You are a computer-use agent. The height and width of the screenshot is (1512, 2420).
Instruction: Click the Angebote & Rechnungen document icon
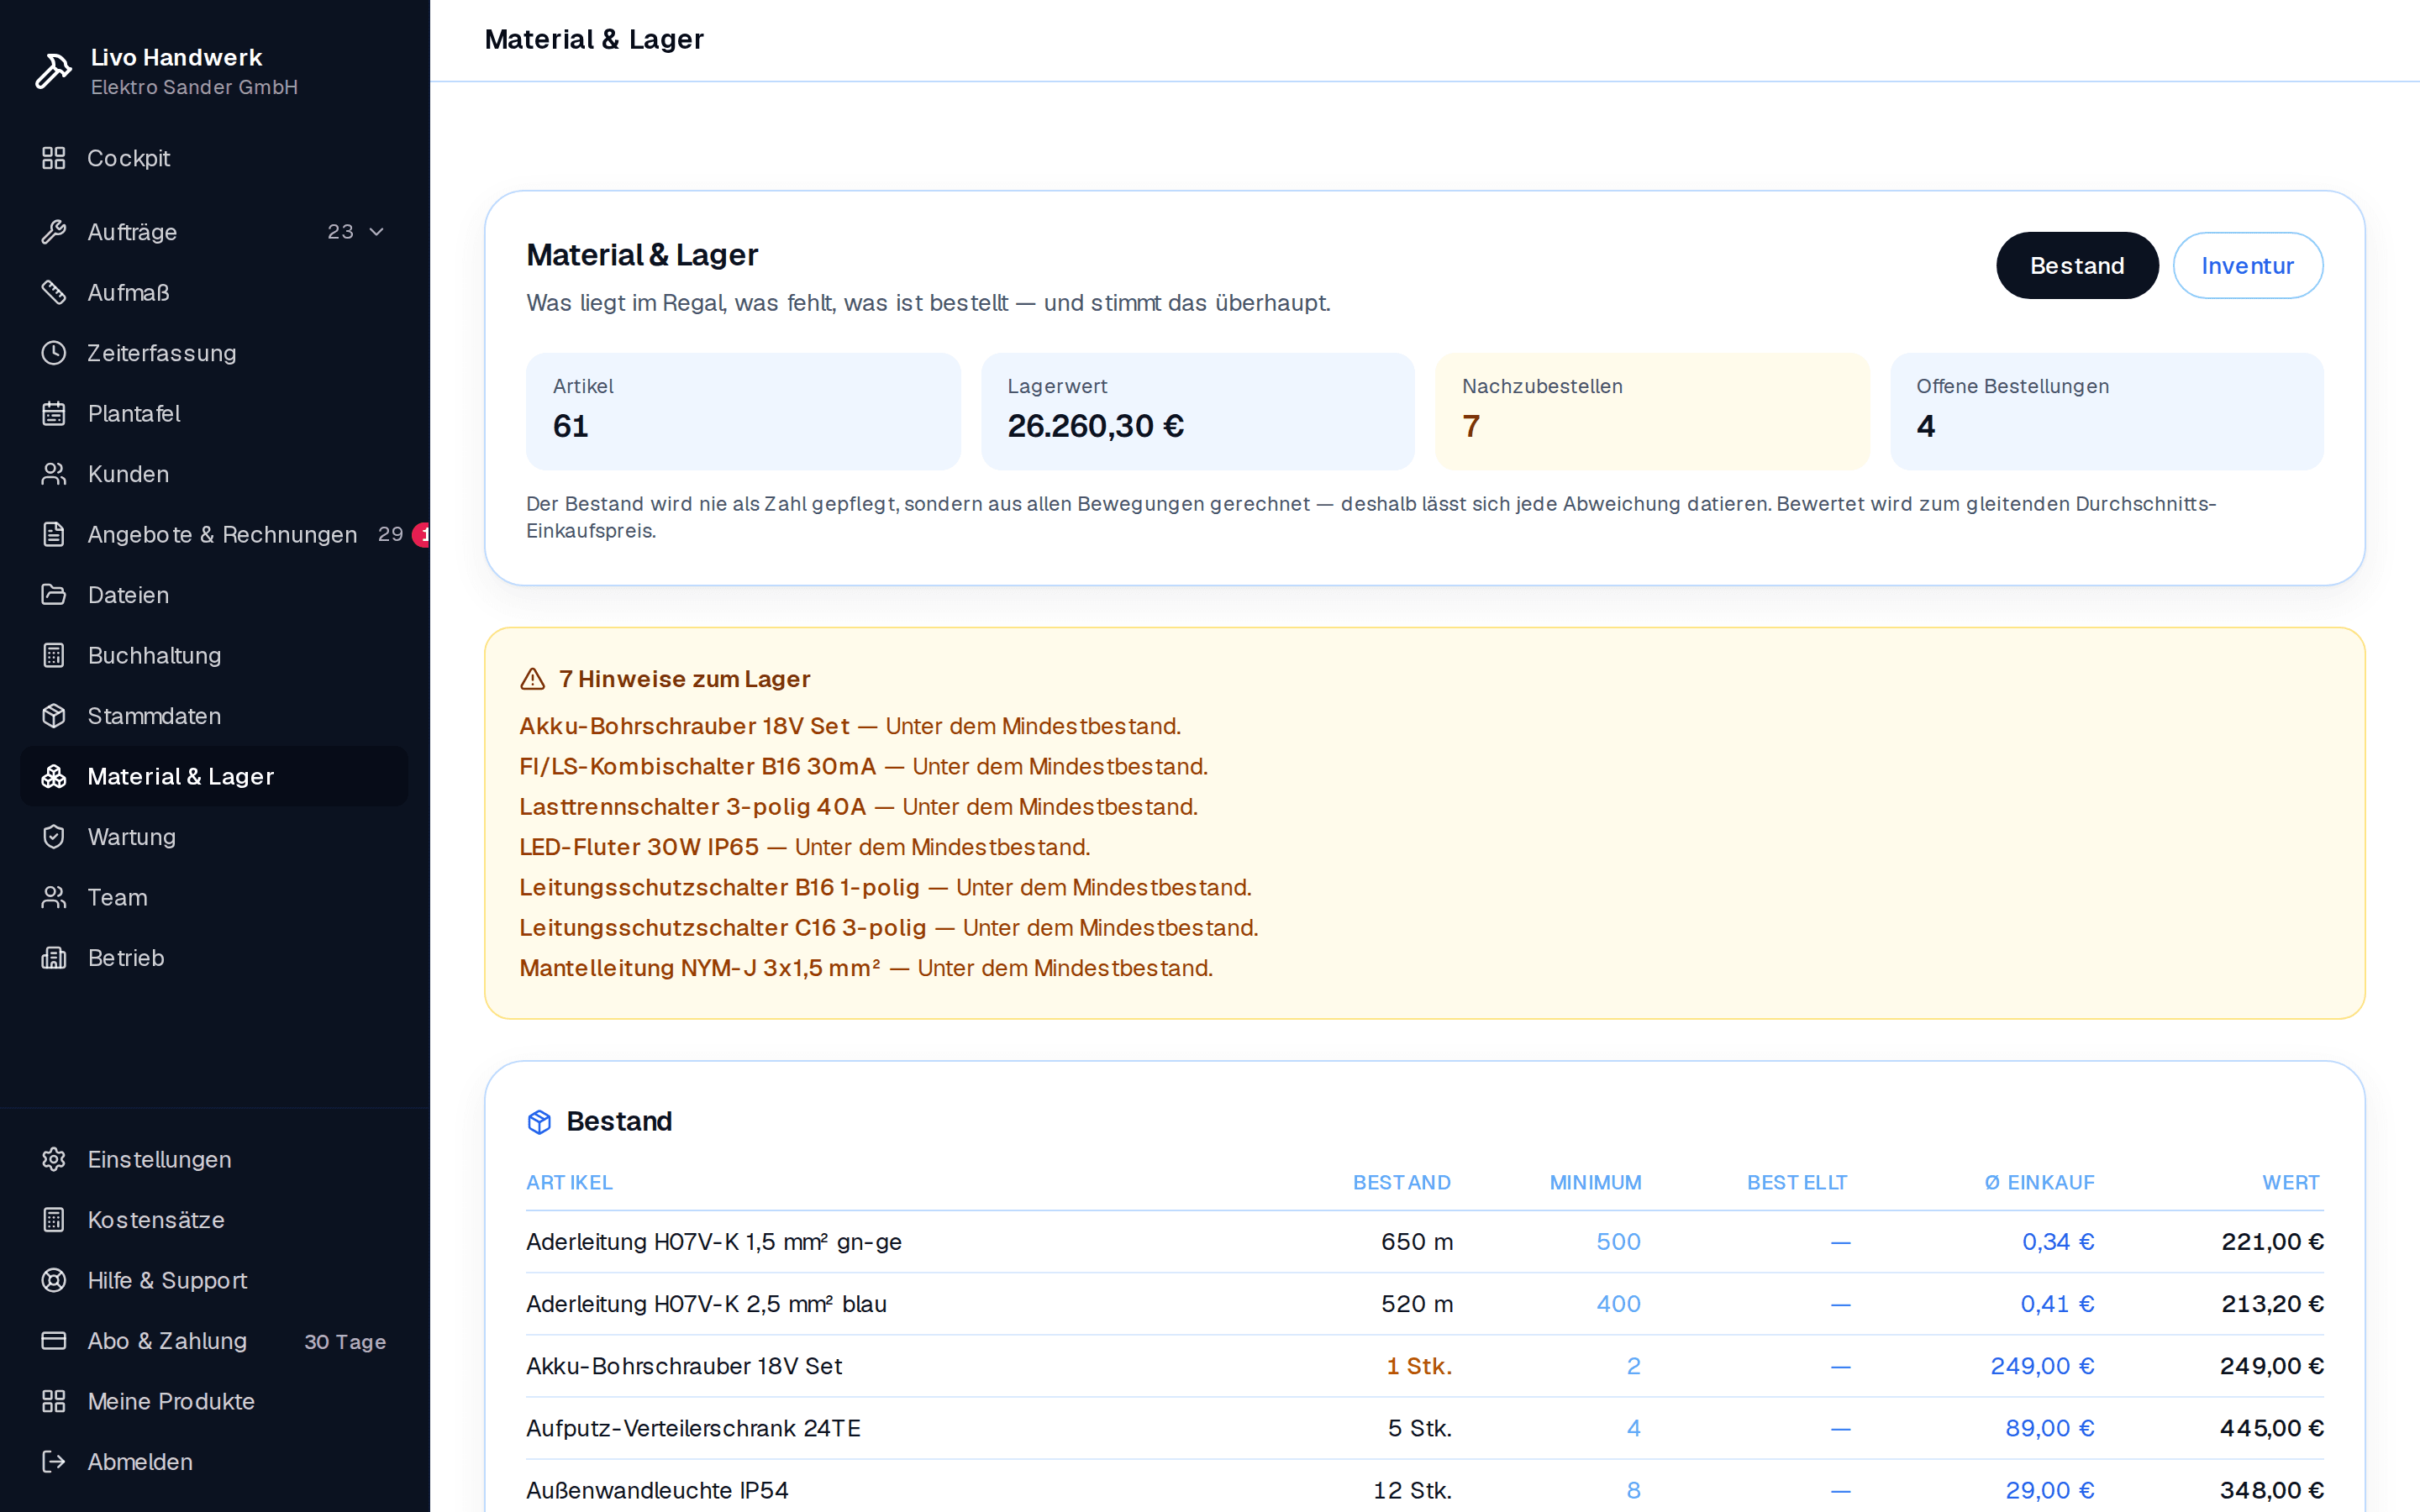pyautogui.click(x=54, y=534)
